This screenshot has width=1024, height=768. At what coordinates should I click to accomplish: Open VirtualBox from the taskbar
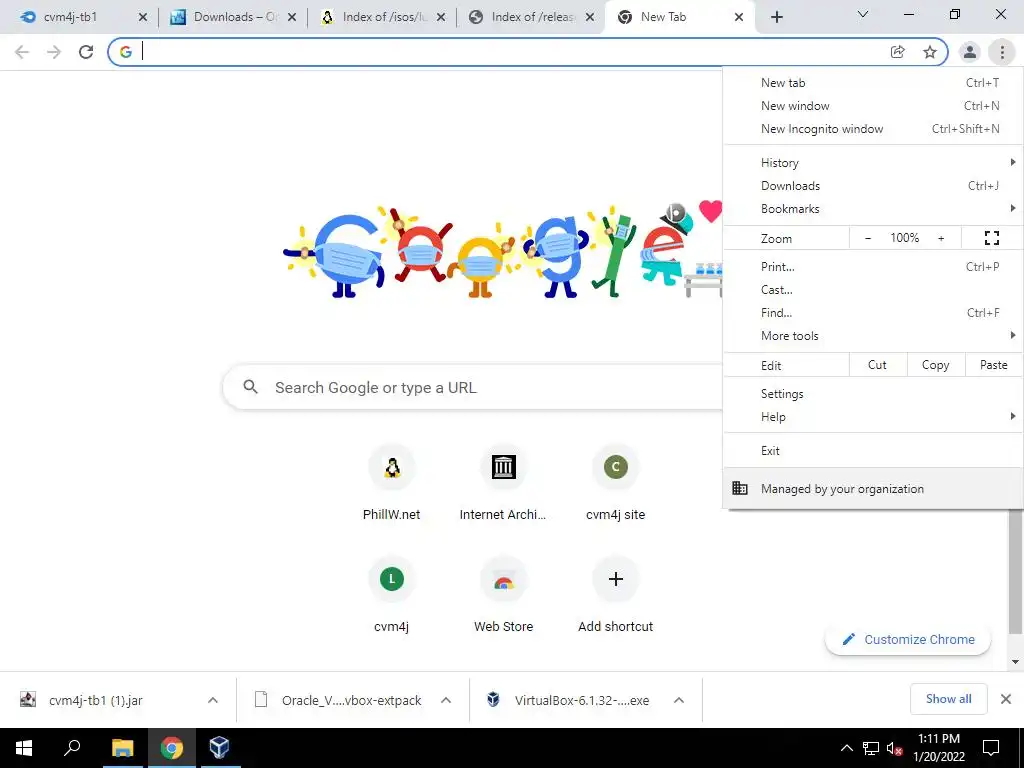tap(219, 748)
